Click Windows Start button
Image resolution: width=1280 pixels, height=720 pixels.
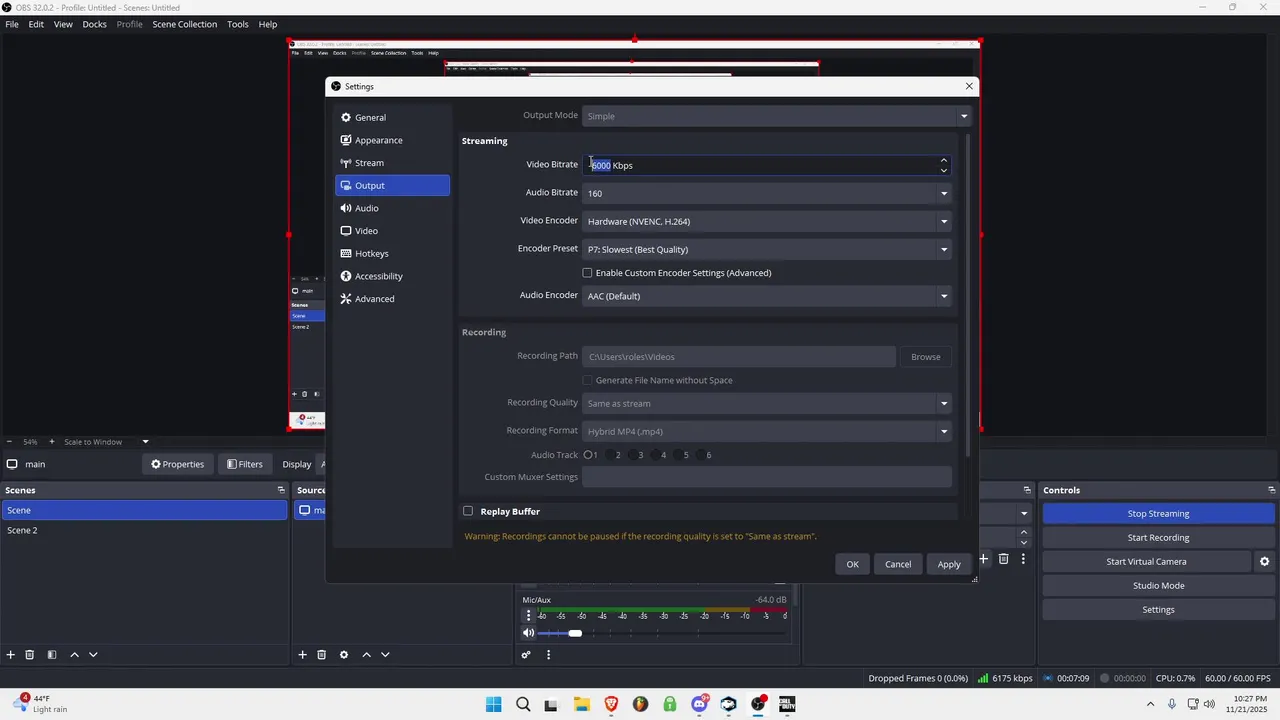pos(493,704)
